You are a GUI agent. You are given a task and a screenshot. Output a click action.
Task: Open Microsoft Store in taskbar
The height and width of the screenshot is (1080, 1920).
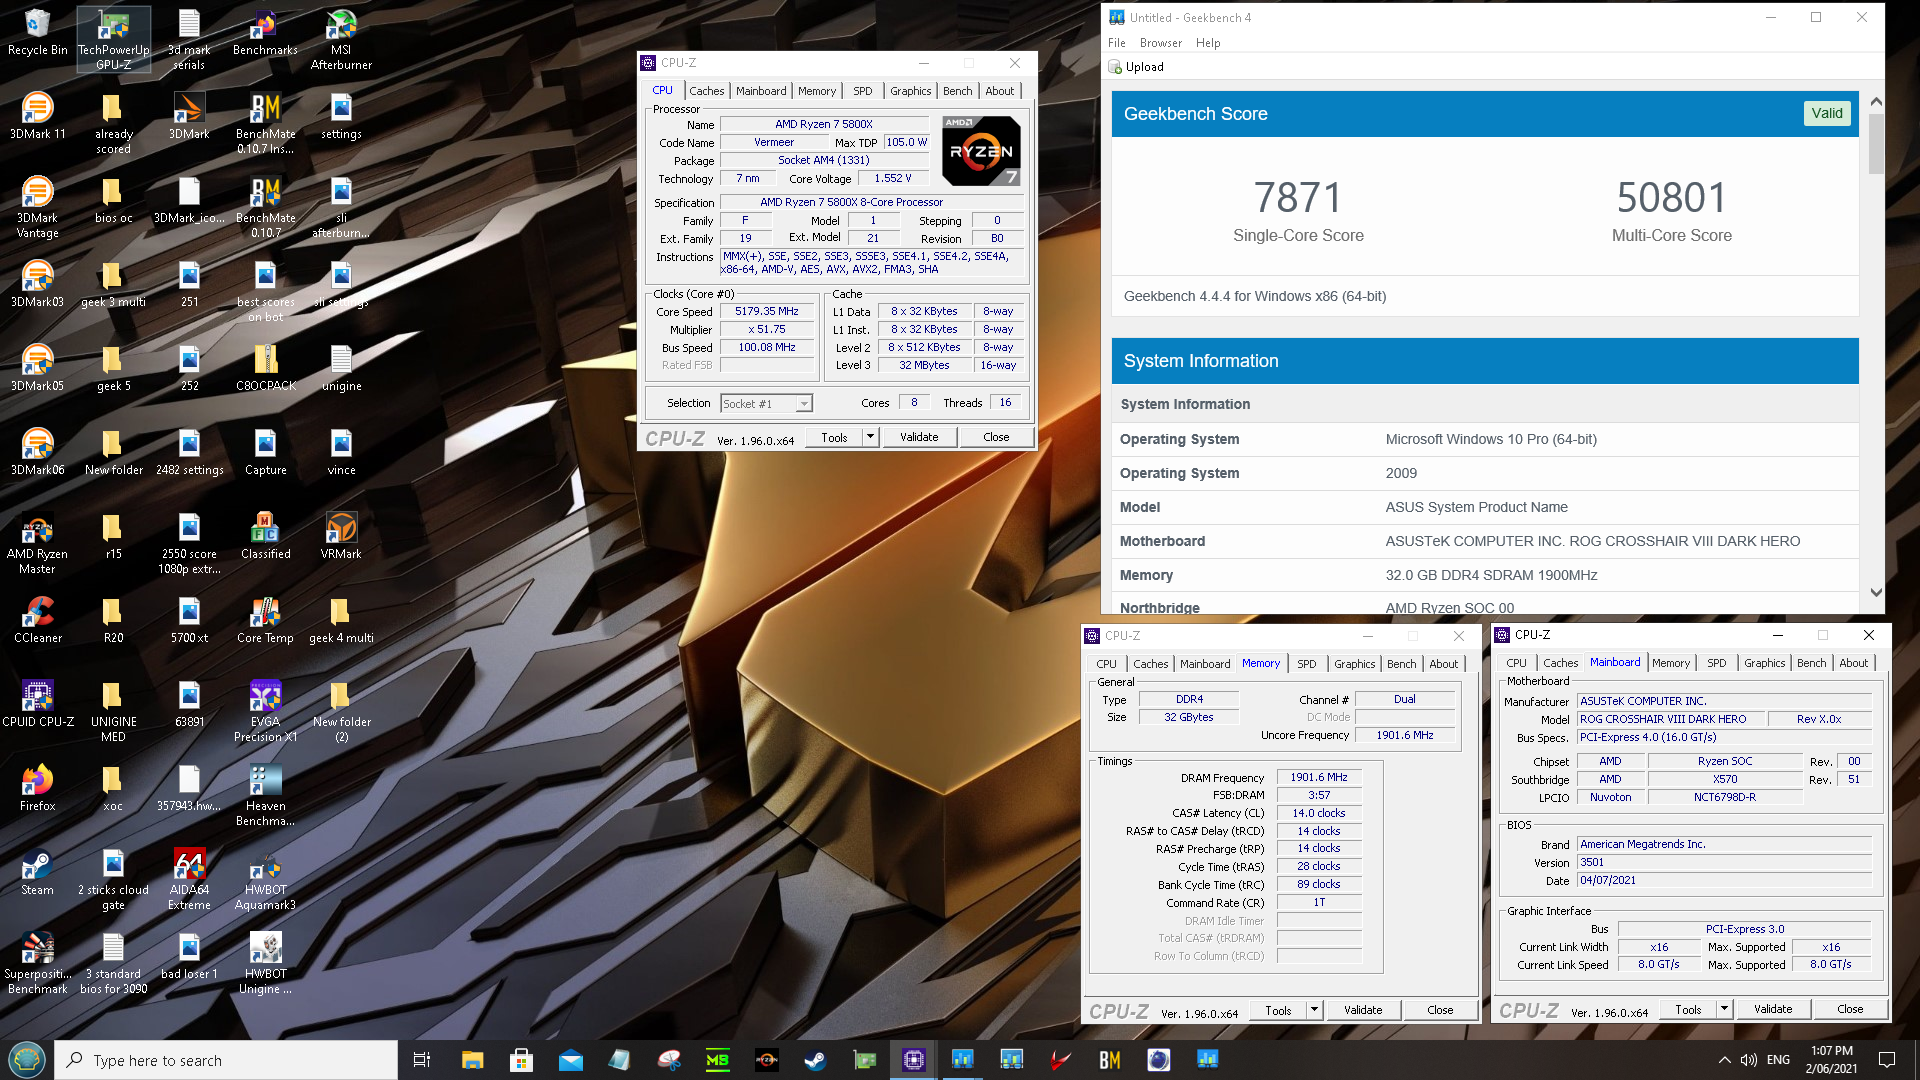pyautogui.click(x=521, y=1060)
